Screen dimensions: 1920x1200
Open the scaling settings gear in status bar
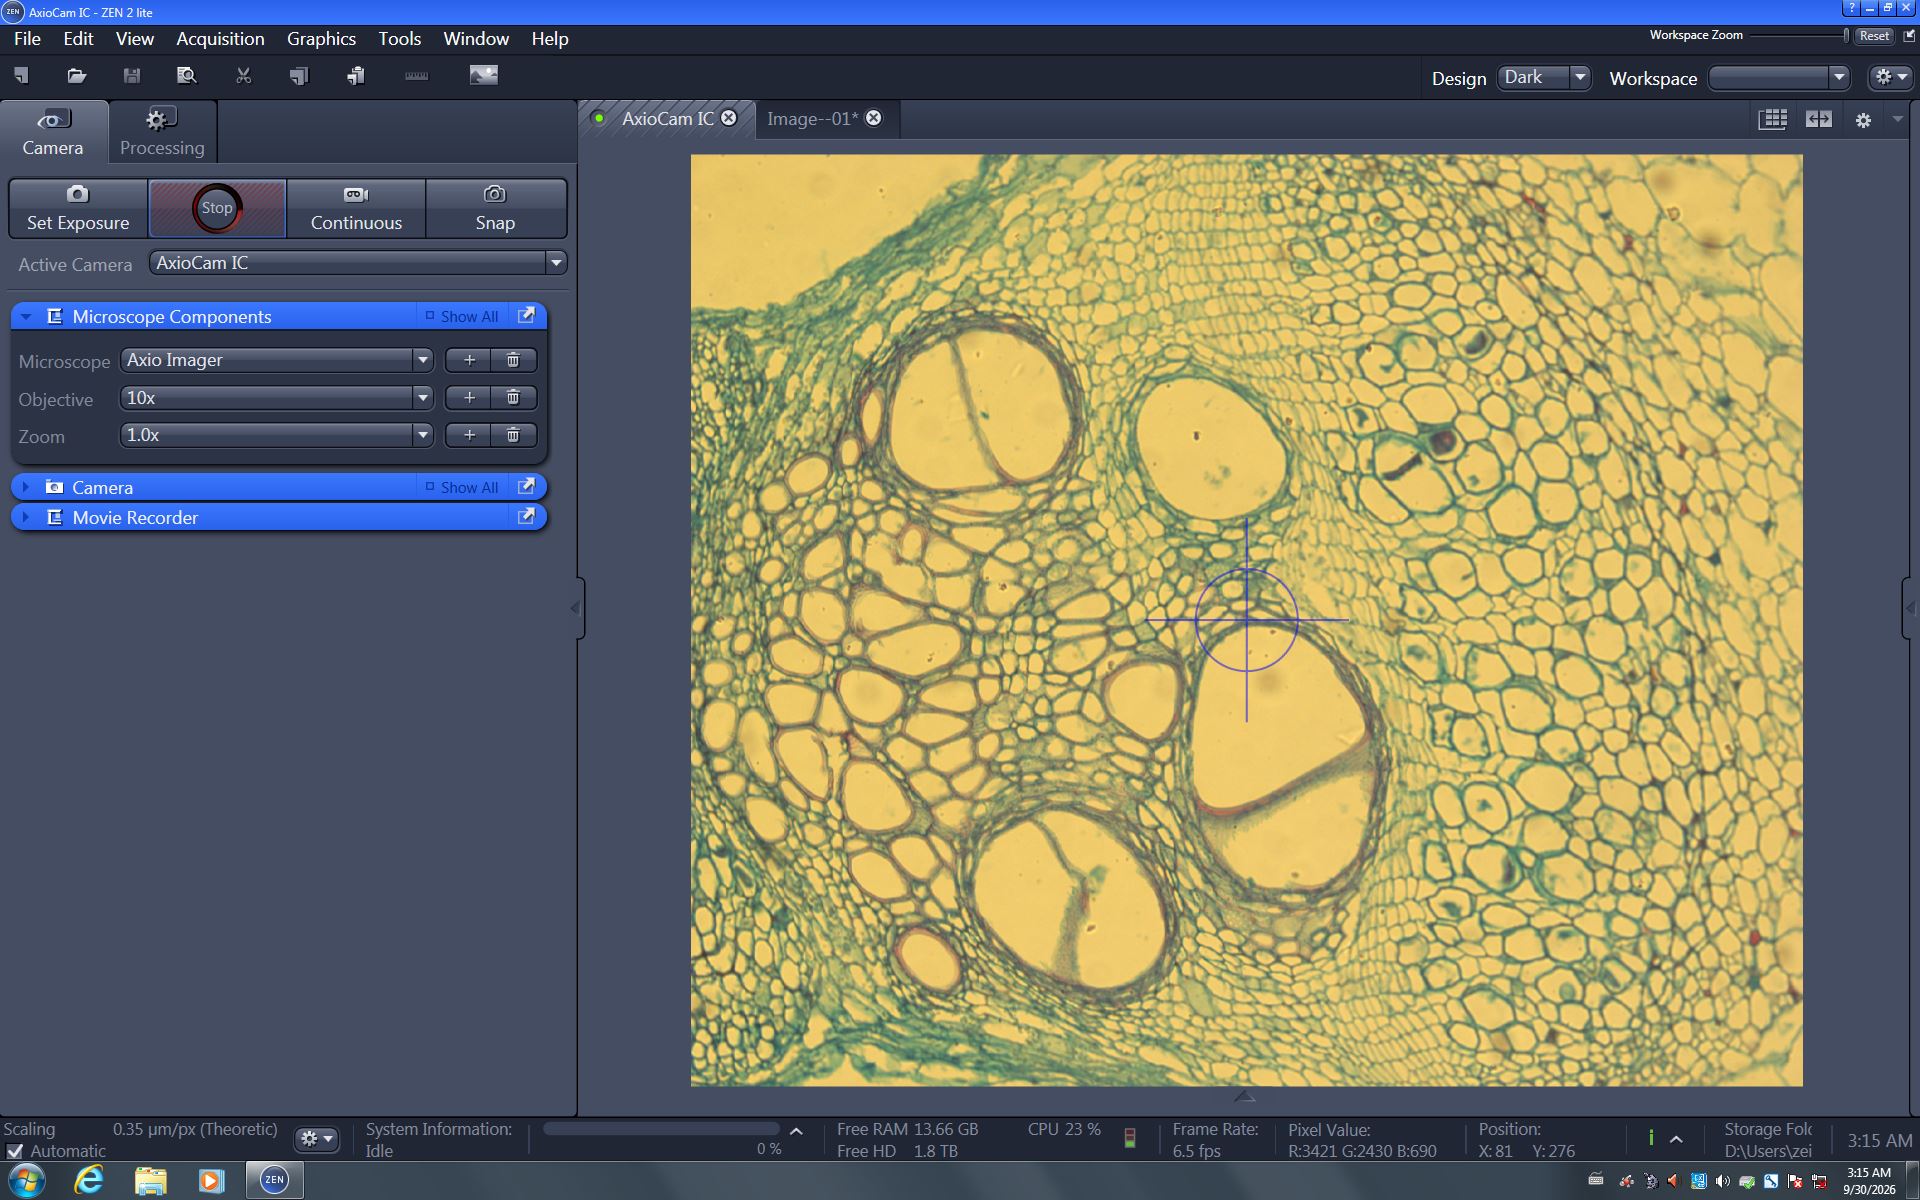[316, 1139]
